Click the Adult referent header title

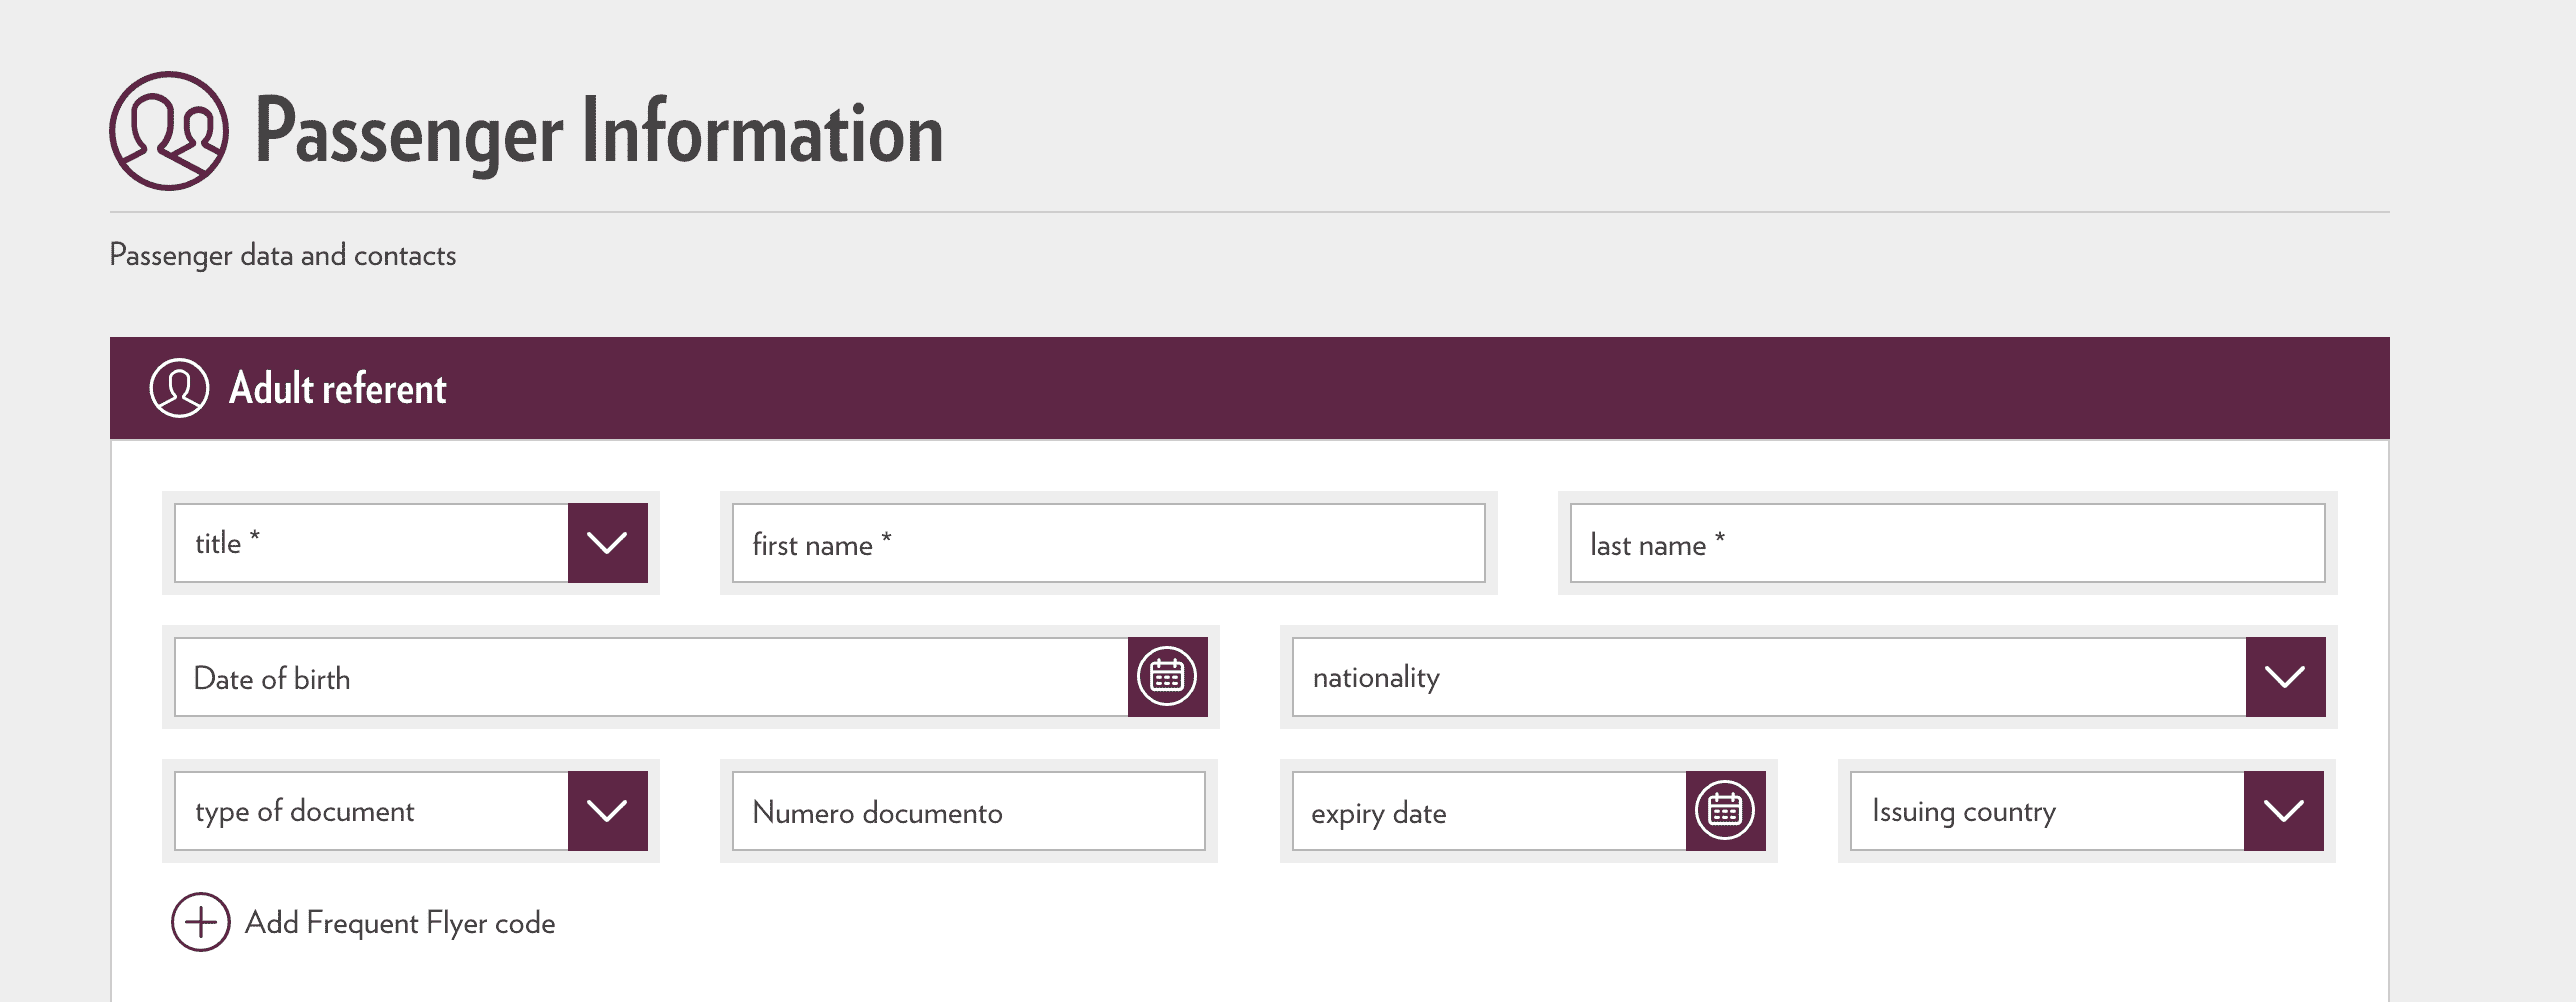point(338,388)
